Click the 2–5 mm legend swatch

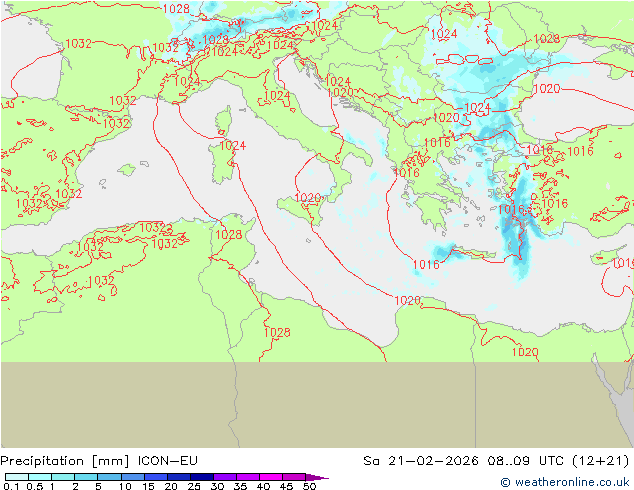point(86,477)
